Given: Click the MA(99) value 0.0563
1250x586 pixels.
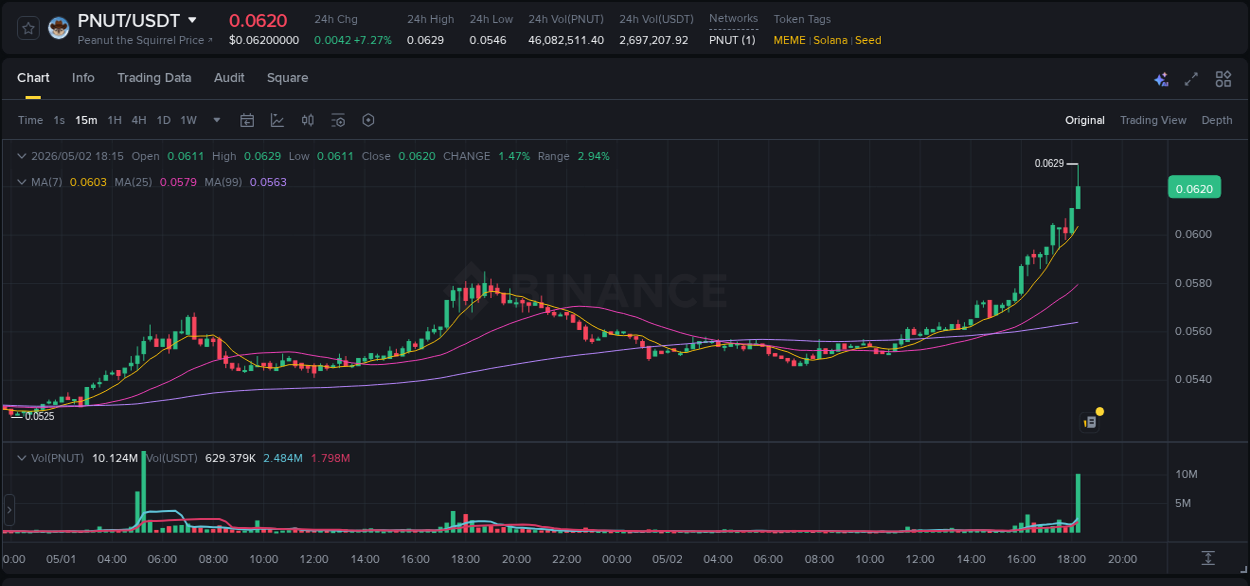Looking at the screenshot, I should point(268,182).
